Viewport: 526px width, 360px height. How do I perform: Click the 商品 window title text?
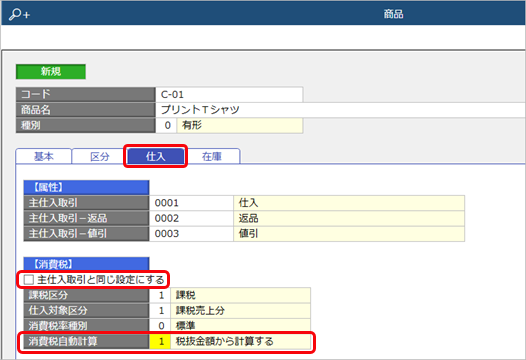click(x=393, y=14)
